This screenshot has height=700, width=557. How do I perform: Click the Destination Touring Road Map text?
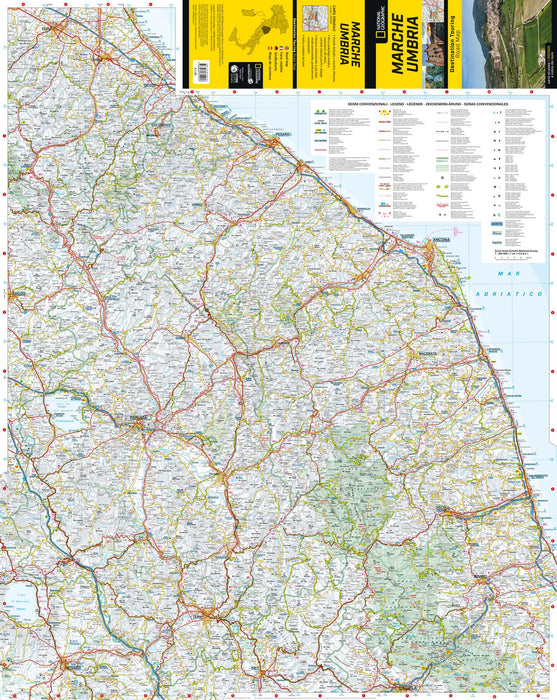(x=452, y=44)
